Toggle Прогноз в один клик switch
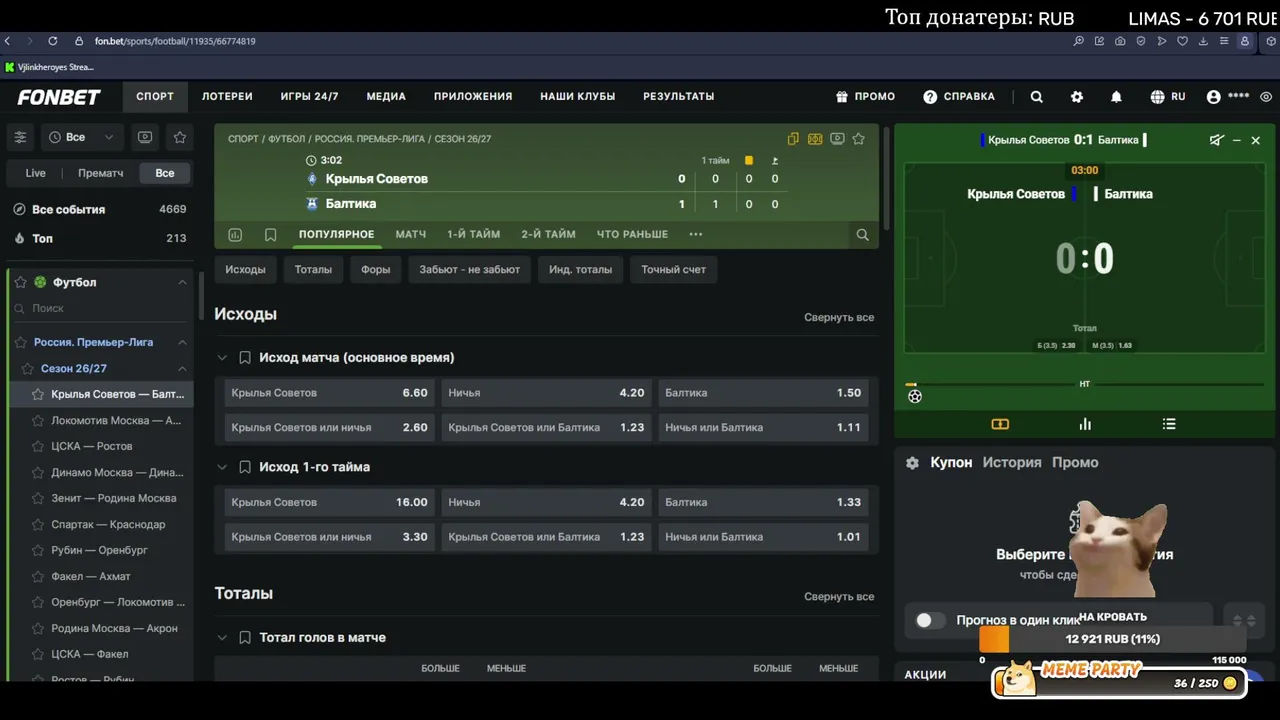This screenshot has height=720, width=1280. (x=930, y=621)
